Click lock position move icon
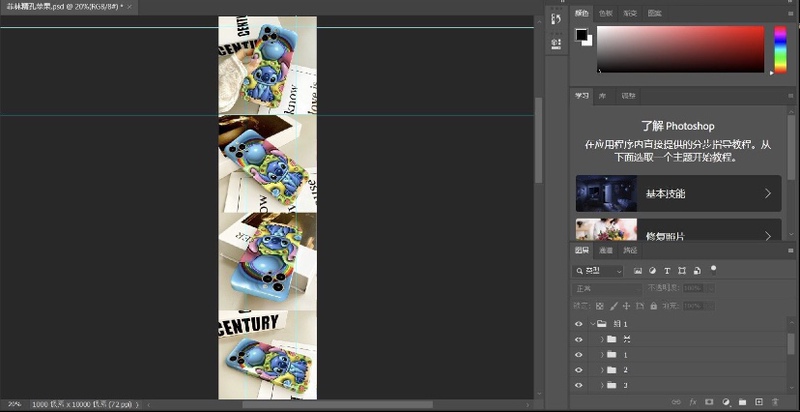Viewport: 800px width, 412px height. [x=627, y=306]
